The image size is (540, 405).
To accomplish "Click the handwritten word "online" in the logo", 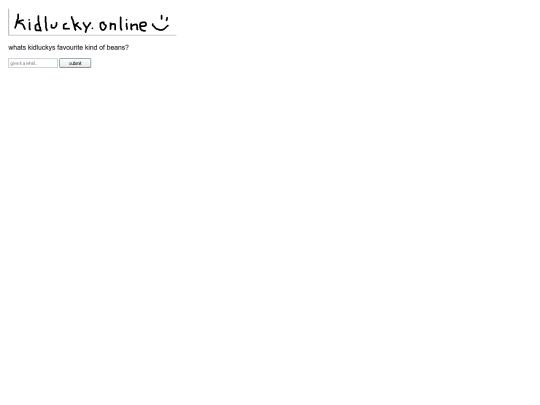I will click(123, 24).
